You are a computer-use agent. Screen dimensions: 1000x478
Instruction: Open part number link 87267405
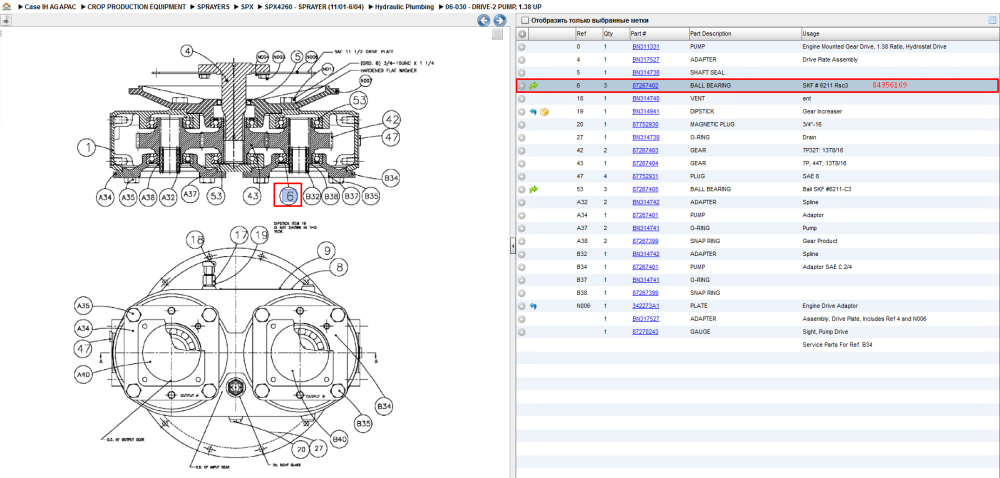[645, 189]
